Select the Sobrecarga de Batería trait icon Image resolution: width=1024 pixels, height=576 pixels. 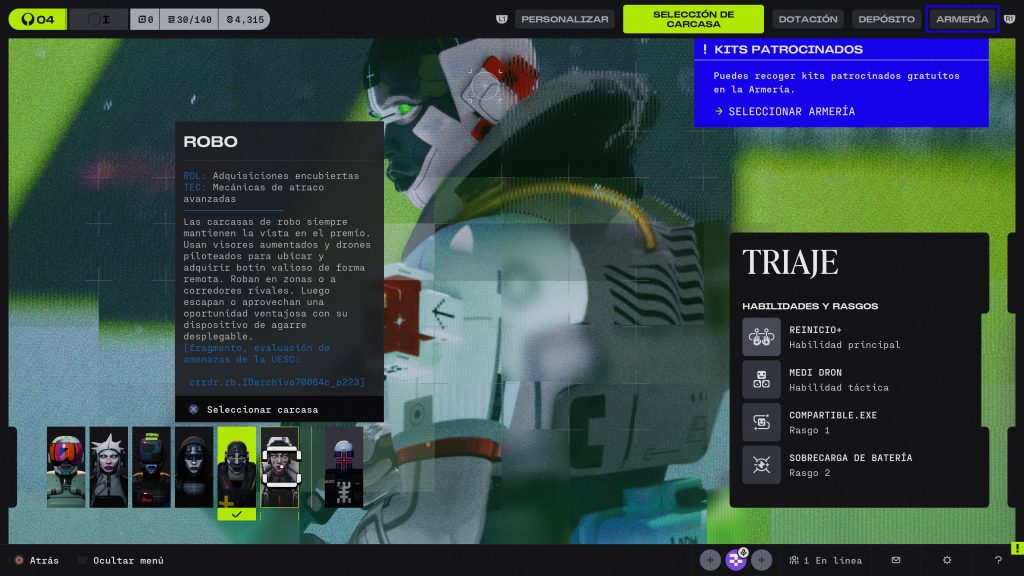761,465
